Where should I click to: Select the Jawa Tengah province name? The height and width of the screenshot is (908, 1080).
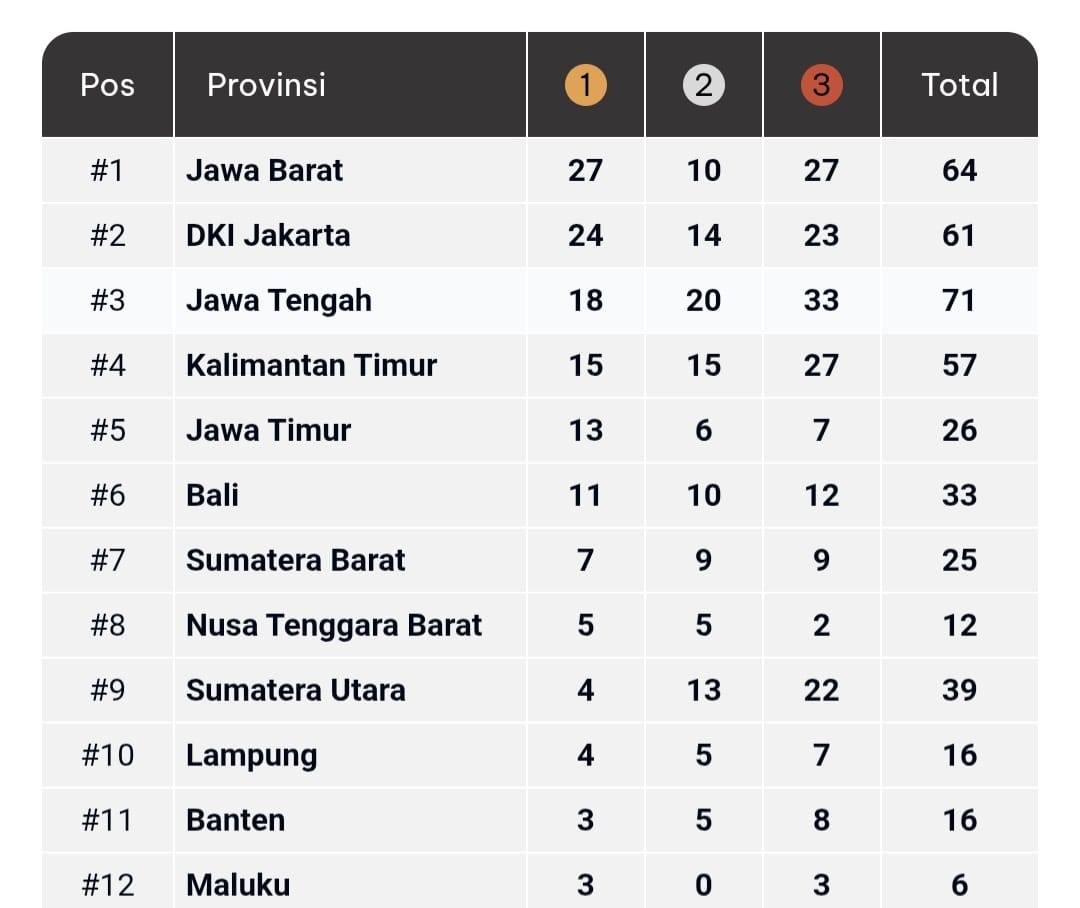pyautogui.click(x=279, y=301)
